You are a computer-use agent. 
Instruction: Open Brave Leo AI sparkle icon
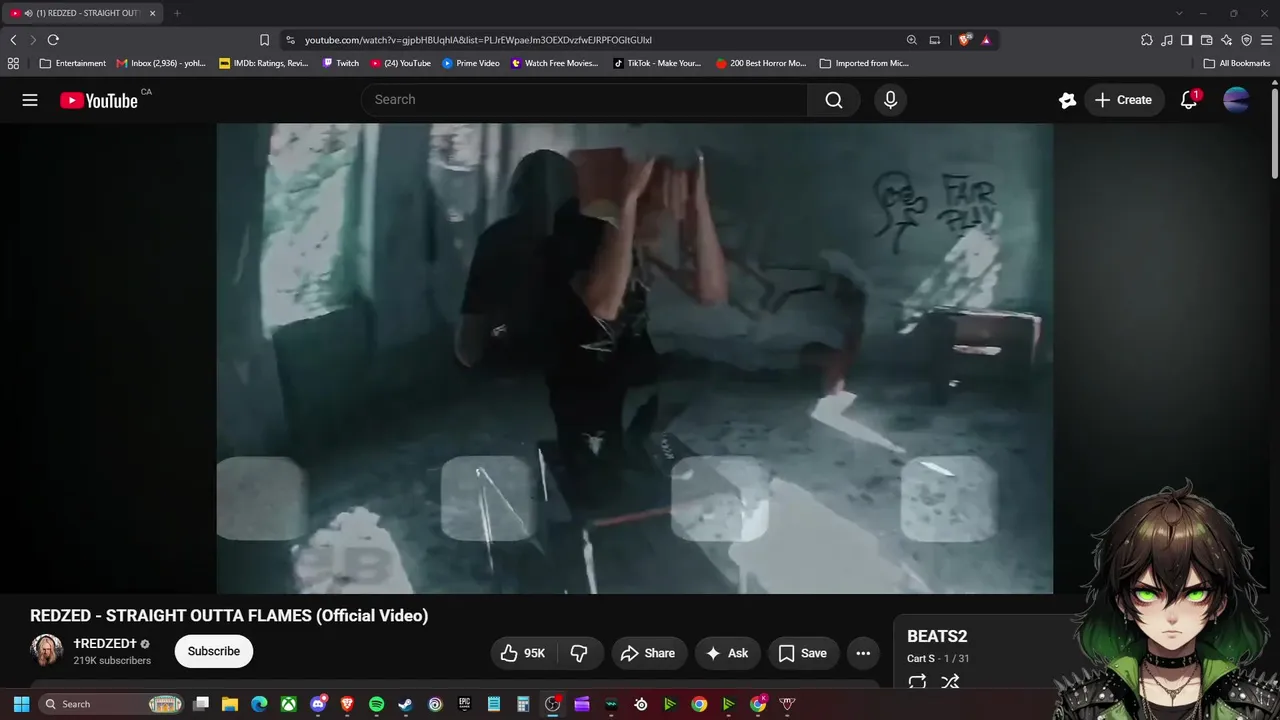1227,40
